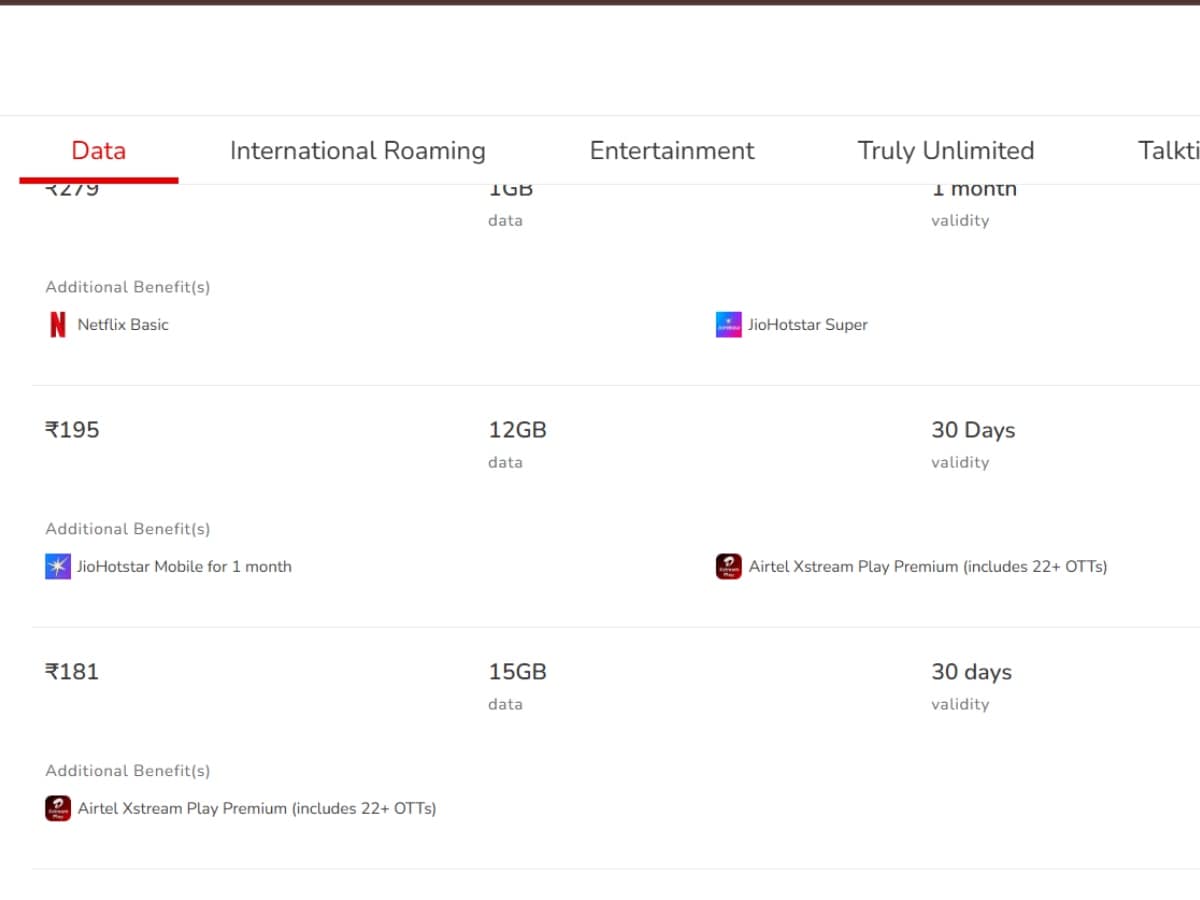Open the Entertainment tab

tap(672, 151)
